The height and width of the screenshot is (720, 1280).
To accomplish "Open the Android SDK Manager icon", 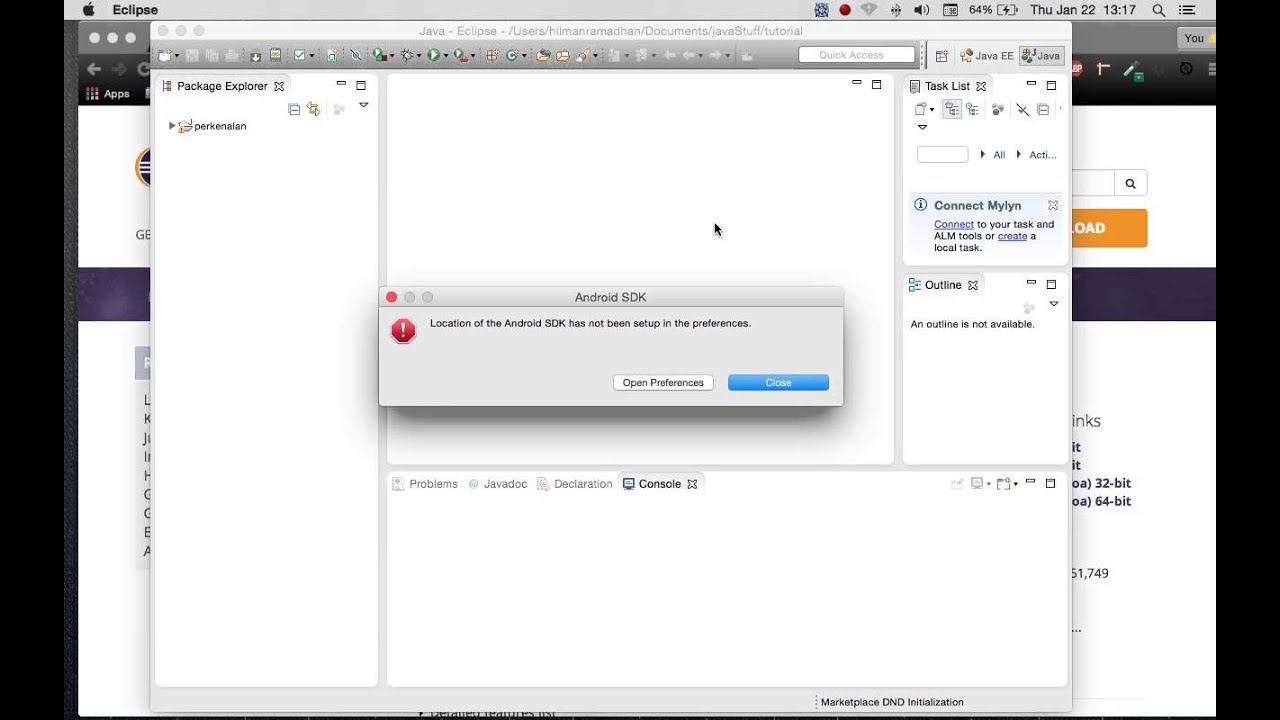I will point(255,56).
